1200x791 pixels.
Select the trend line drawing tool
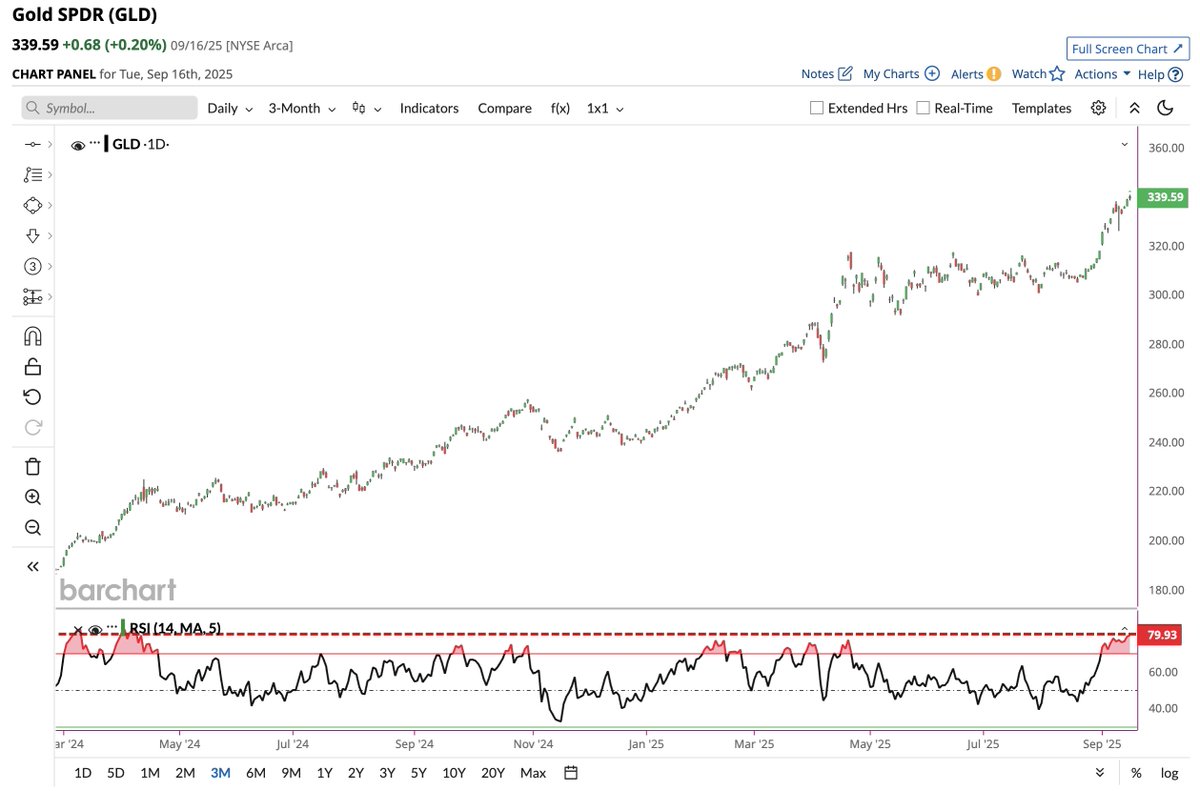pyautogui.click(x=31, y=145)
